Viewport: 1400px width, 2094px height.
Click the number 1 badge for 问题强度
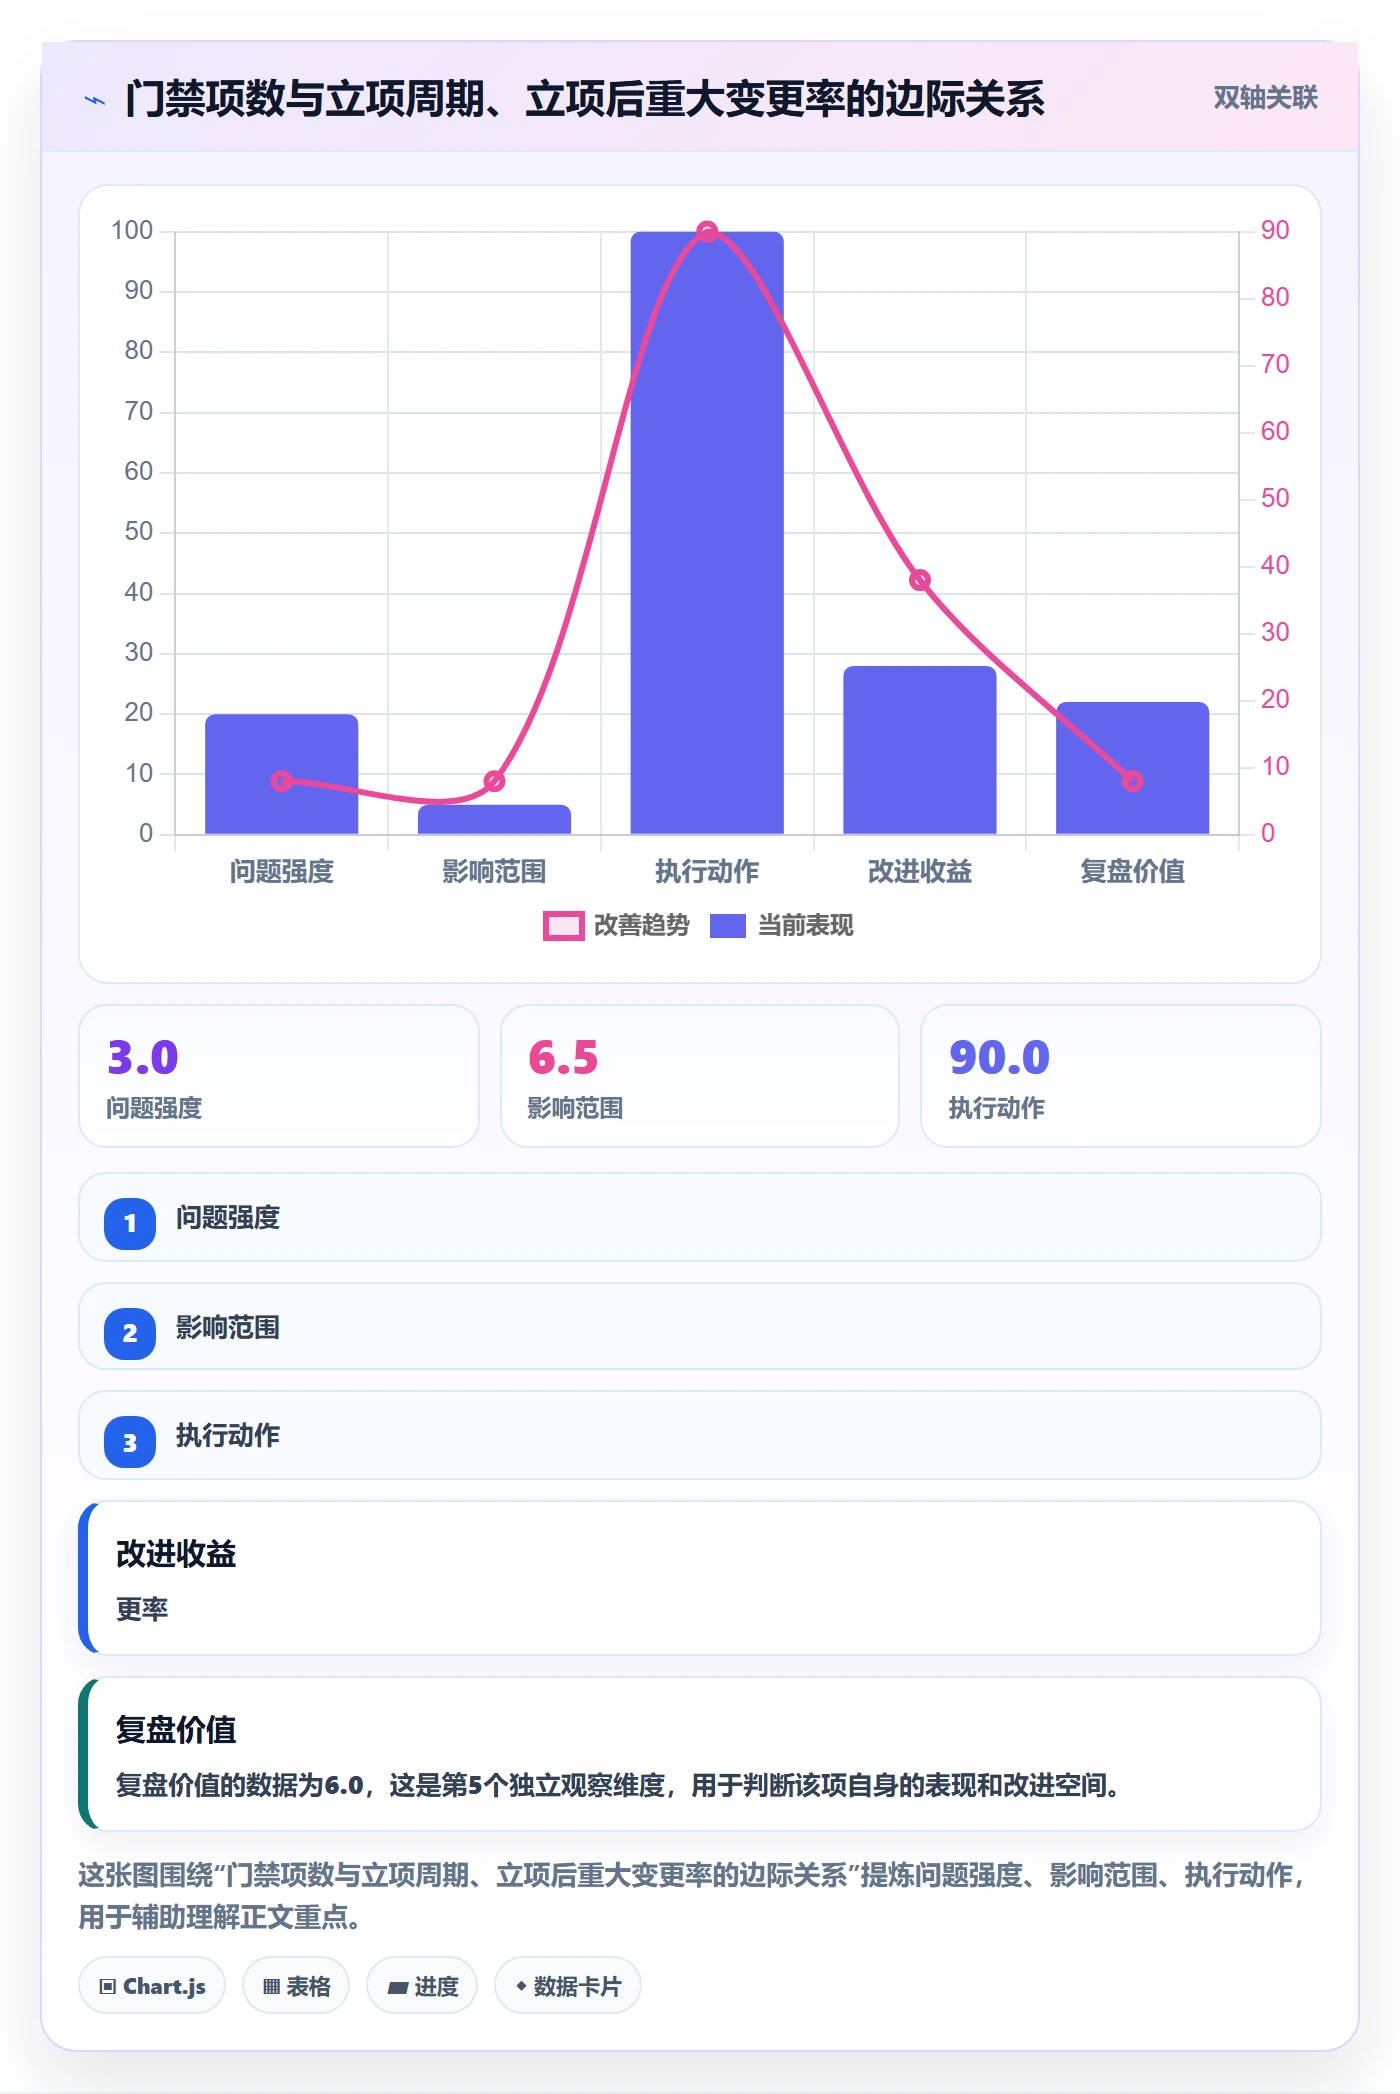[130, 1223]
